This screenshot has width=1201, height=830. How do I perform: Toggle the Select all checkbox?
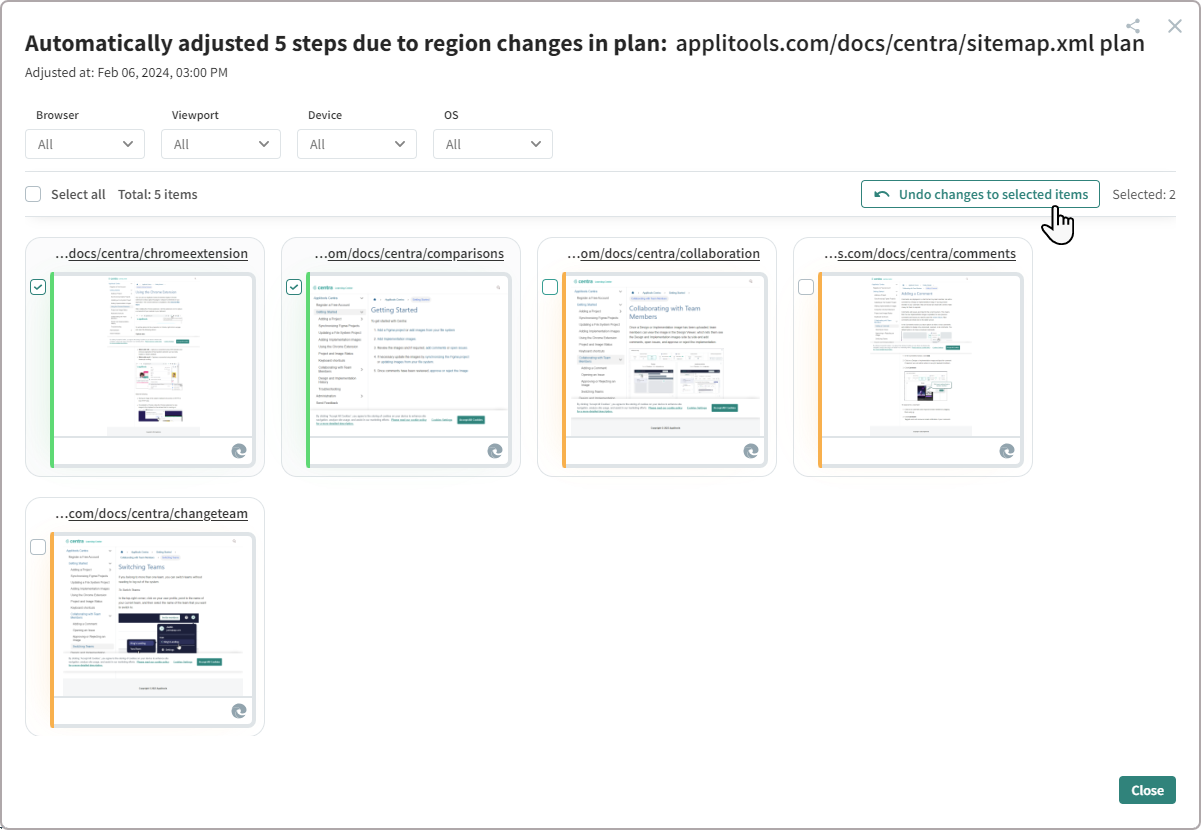33,194
